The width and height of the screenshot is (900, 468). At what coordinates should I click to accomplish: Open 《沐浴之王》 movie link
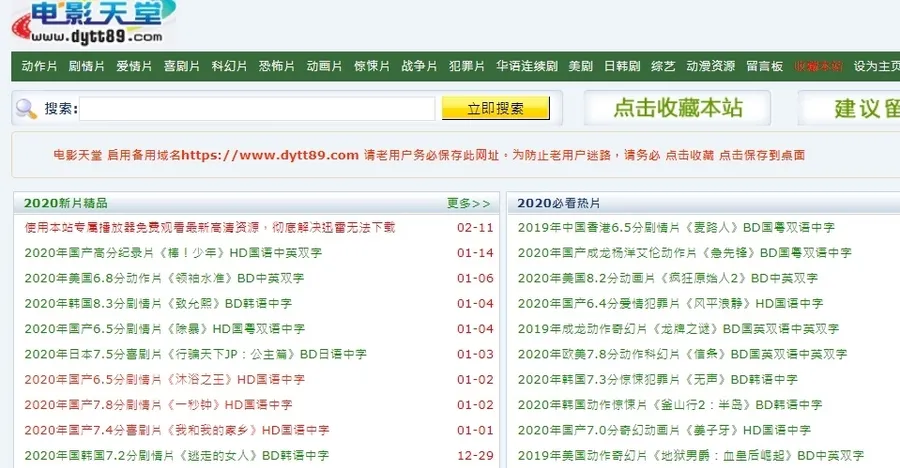tap(165, 379)
